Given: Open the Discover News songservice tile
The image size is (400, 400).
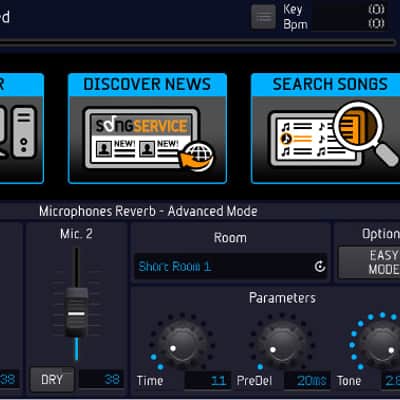Looking at the screenshot, I should (x=147, y=128).
